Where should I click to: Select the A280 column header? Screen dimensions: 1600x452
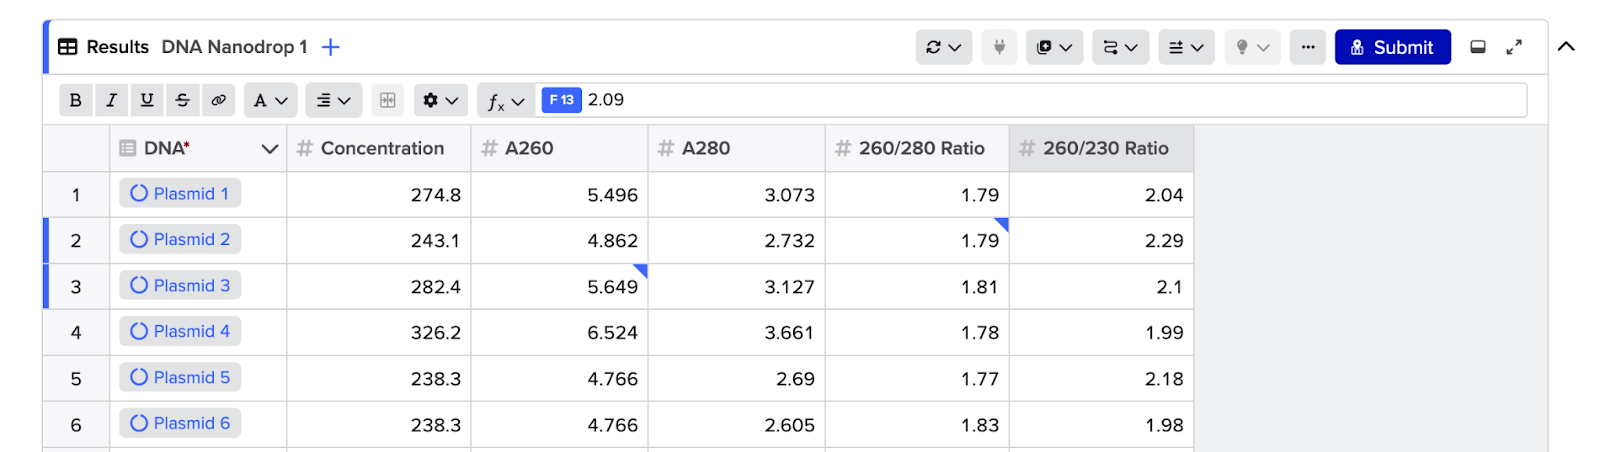(737, 148)
